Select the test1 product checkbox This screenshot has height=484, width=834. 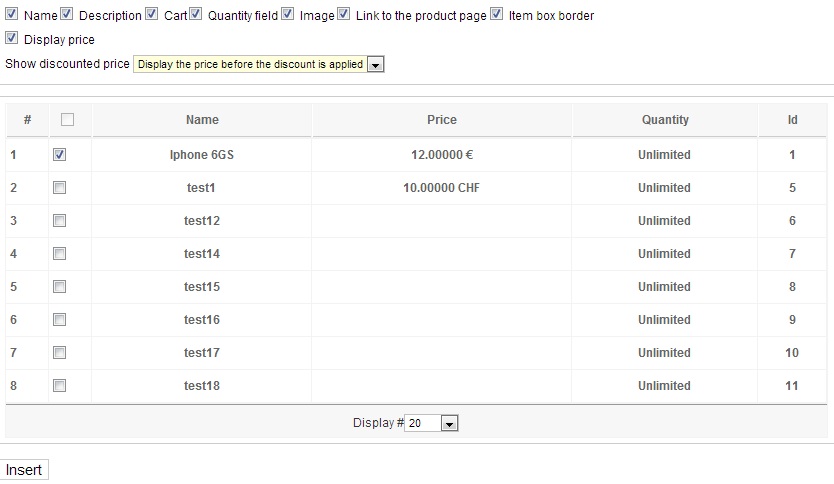pos(60,188)
